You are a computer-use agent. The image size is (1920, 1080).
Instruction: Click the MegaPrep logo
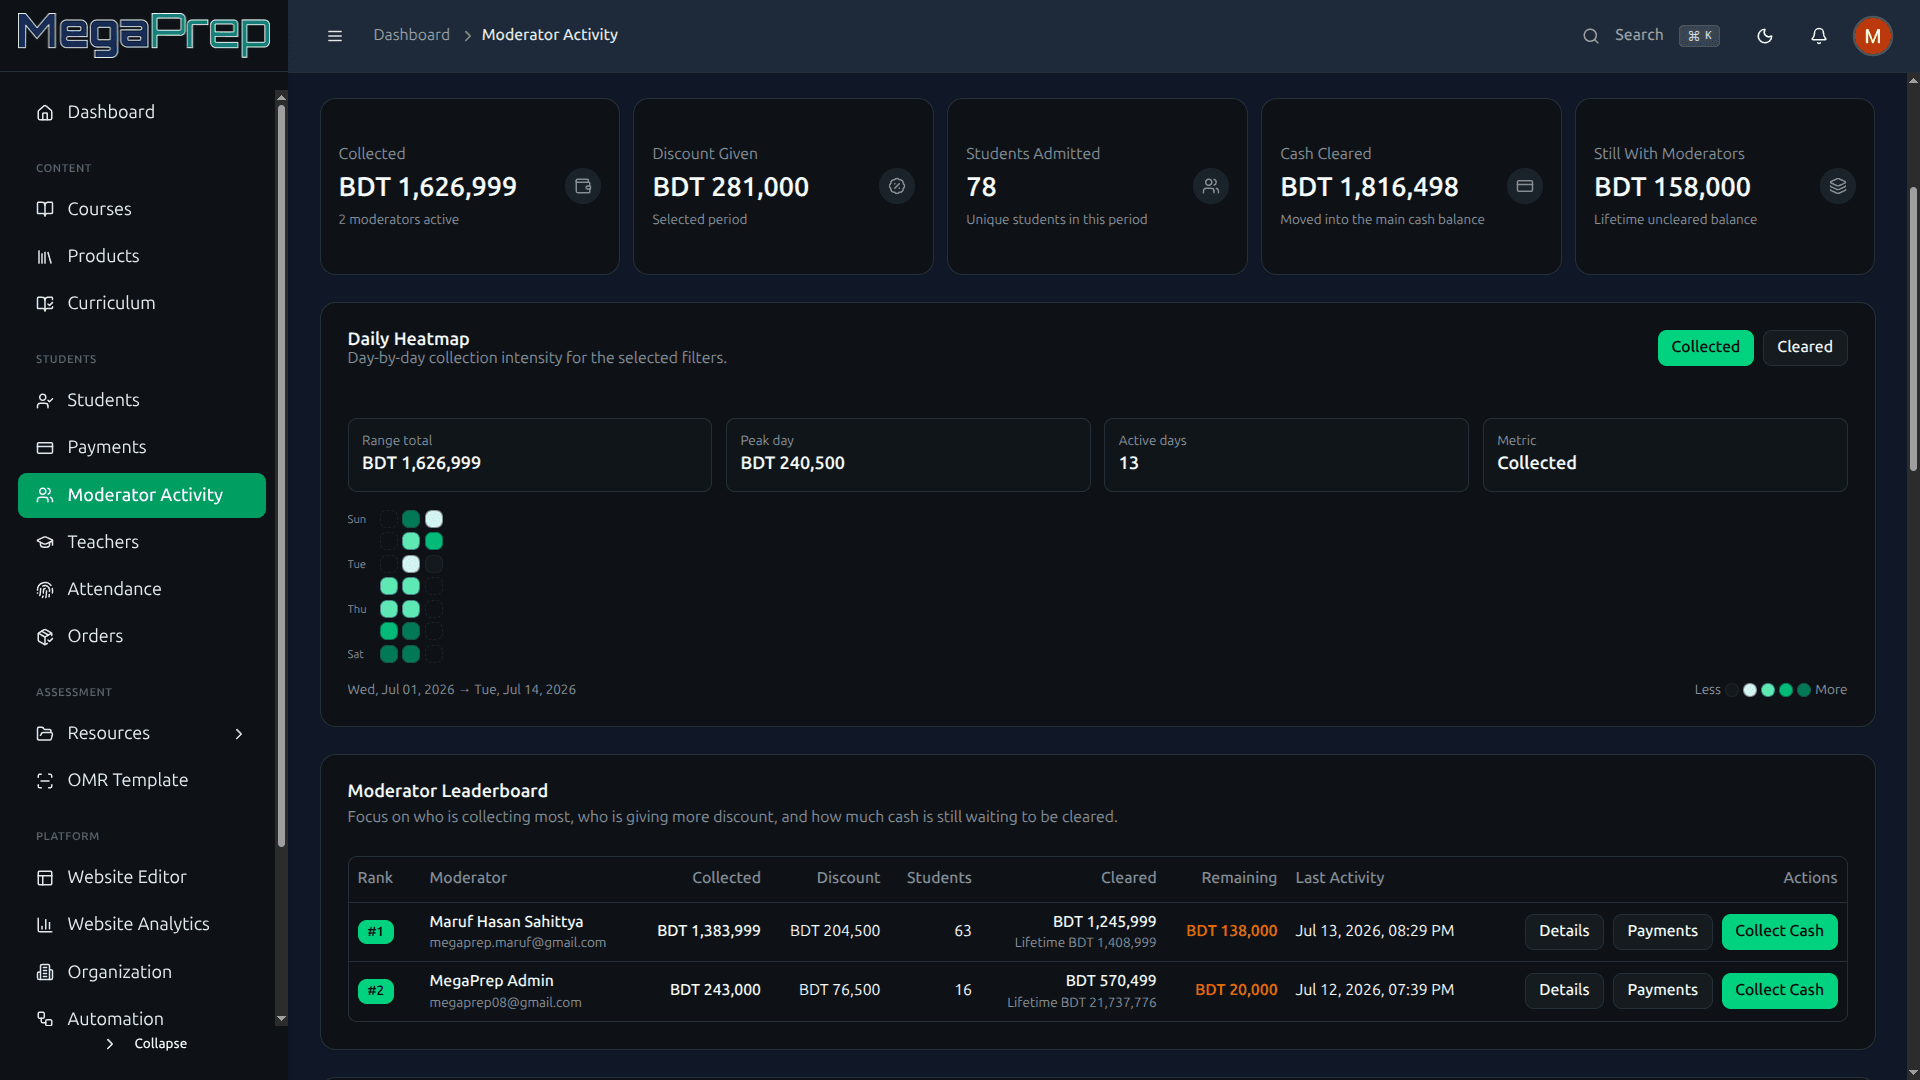(144, 35)
